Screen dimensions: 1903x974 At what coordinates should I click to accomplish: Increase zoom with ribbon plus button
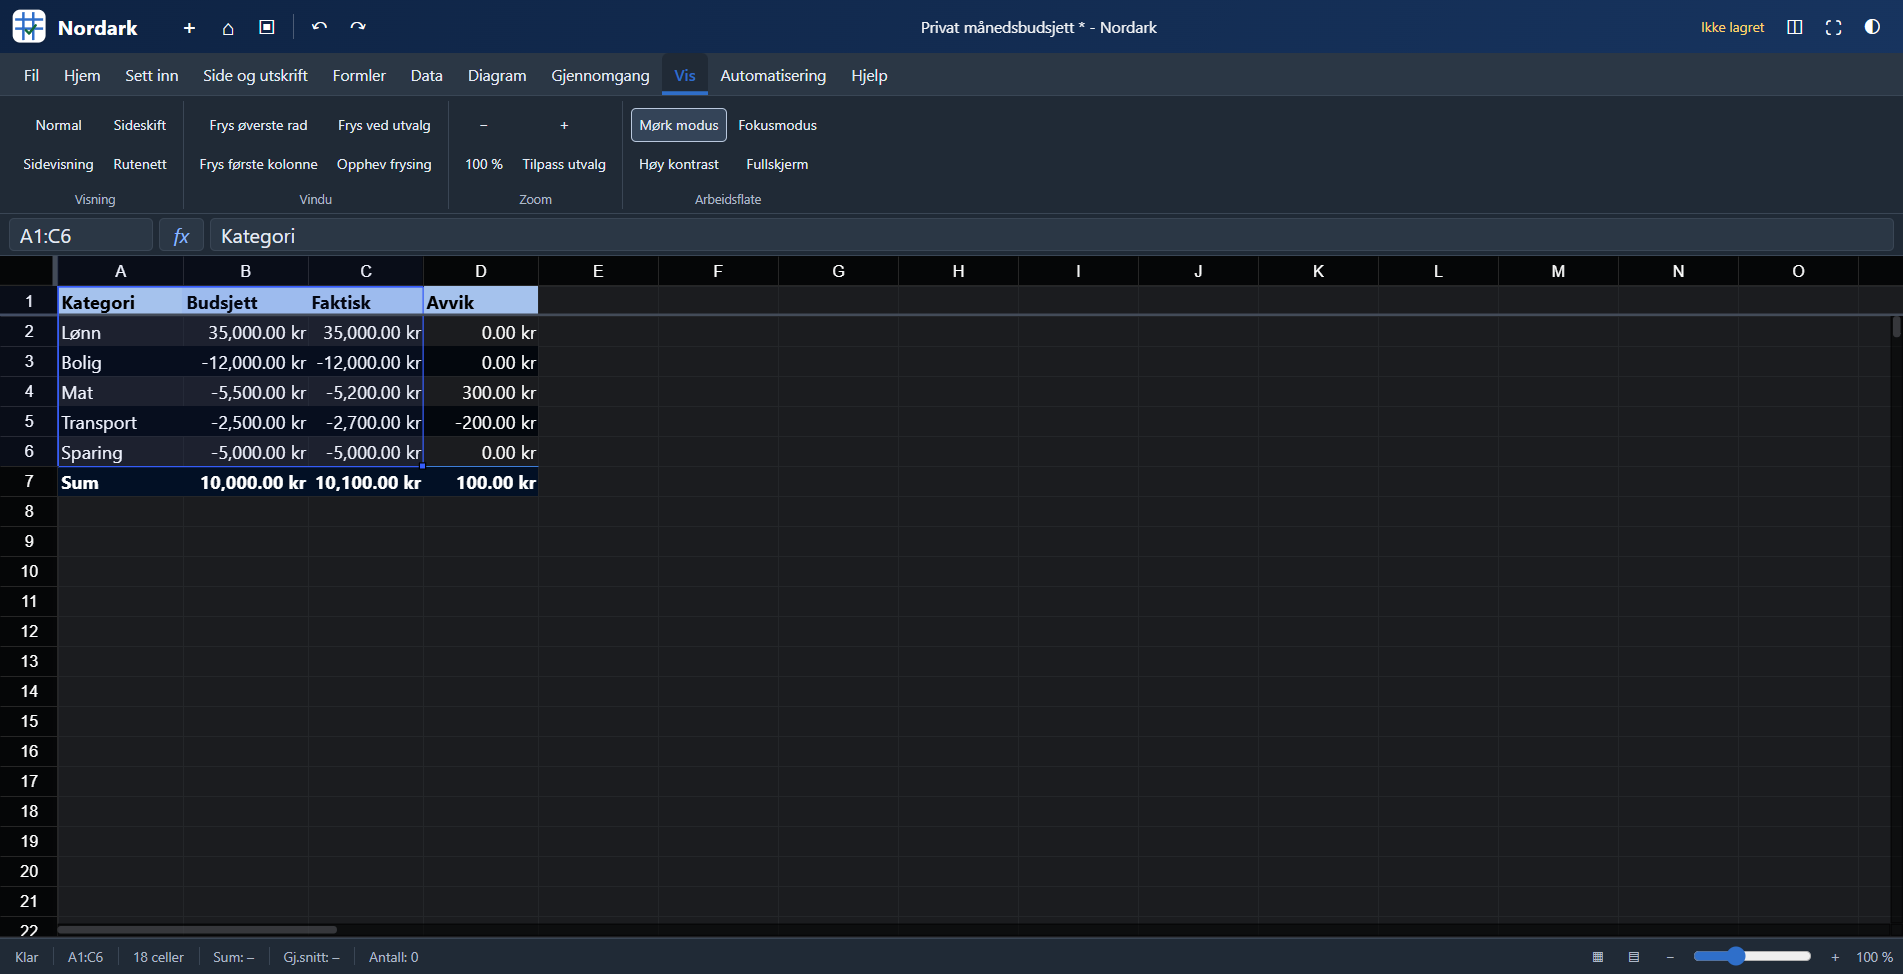pyautogui.click(x=564, y=125)
